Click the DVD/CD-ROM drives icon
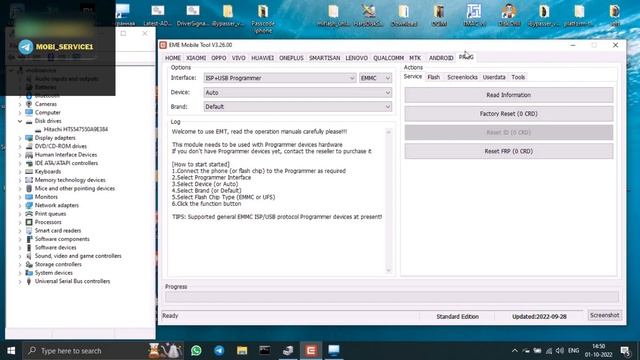The image size is (640, 360). (x=29, y=146)
